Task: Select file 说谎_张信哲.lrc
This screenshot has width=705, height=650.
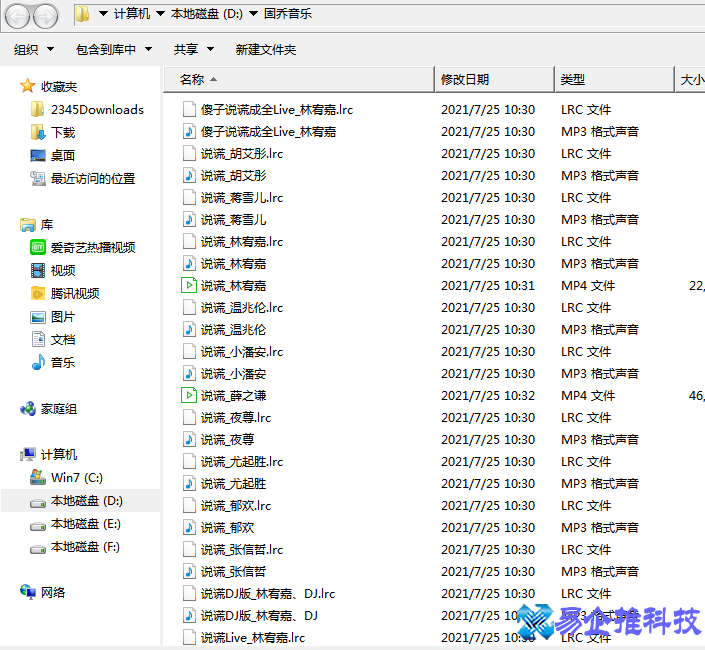Action: [242, 550]
